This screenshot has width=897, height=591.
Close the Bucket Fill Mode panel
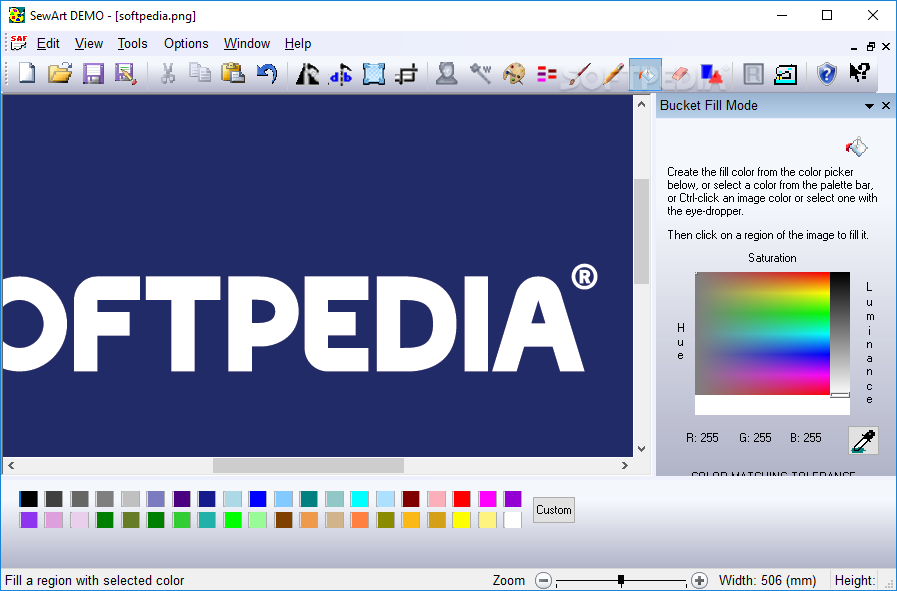(886, 105)
